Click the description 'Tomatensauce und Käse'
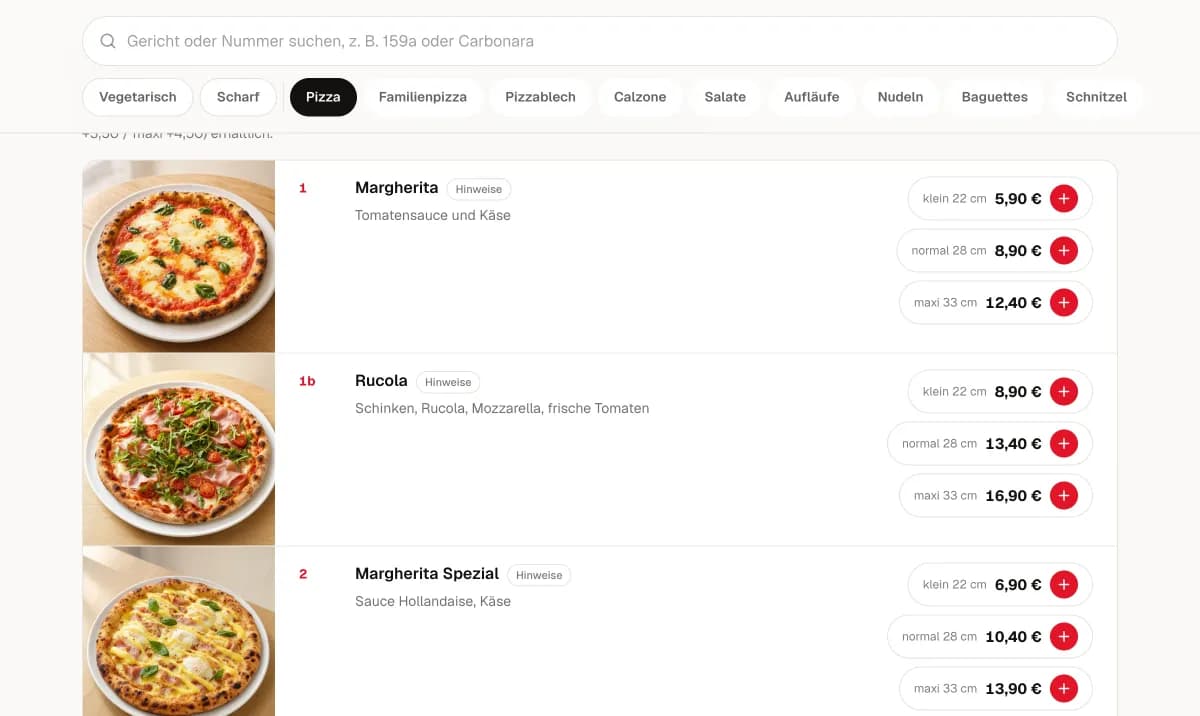 tap(433, 215)
